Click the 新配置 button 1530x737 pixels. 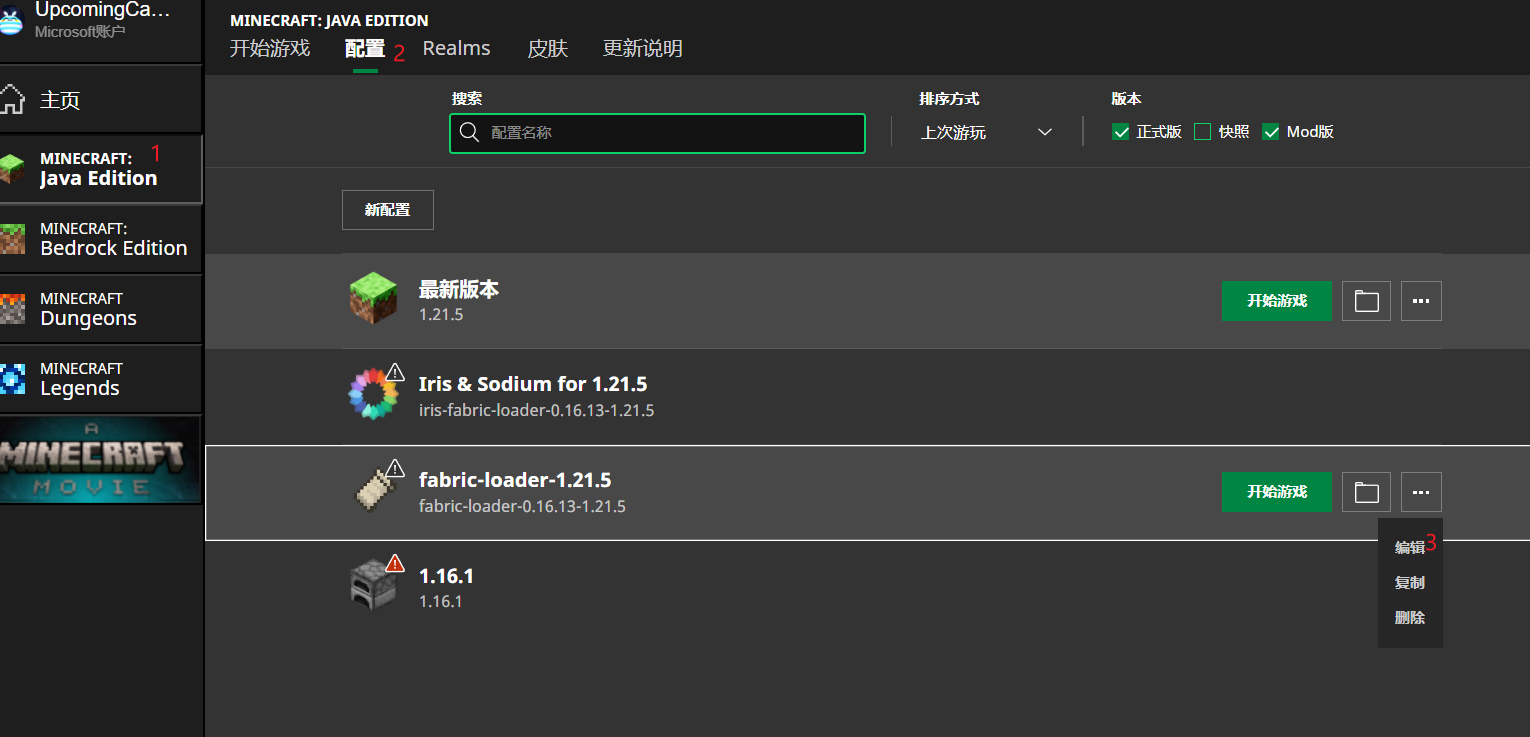[387, 210]
